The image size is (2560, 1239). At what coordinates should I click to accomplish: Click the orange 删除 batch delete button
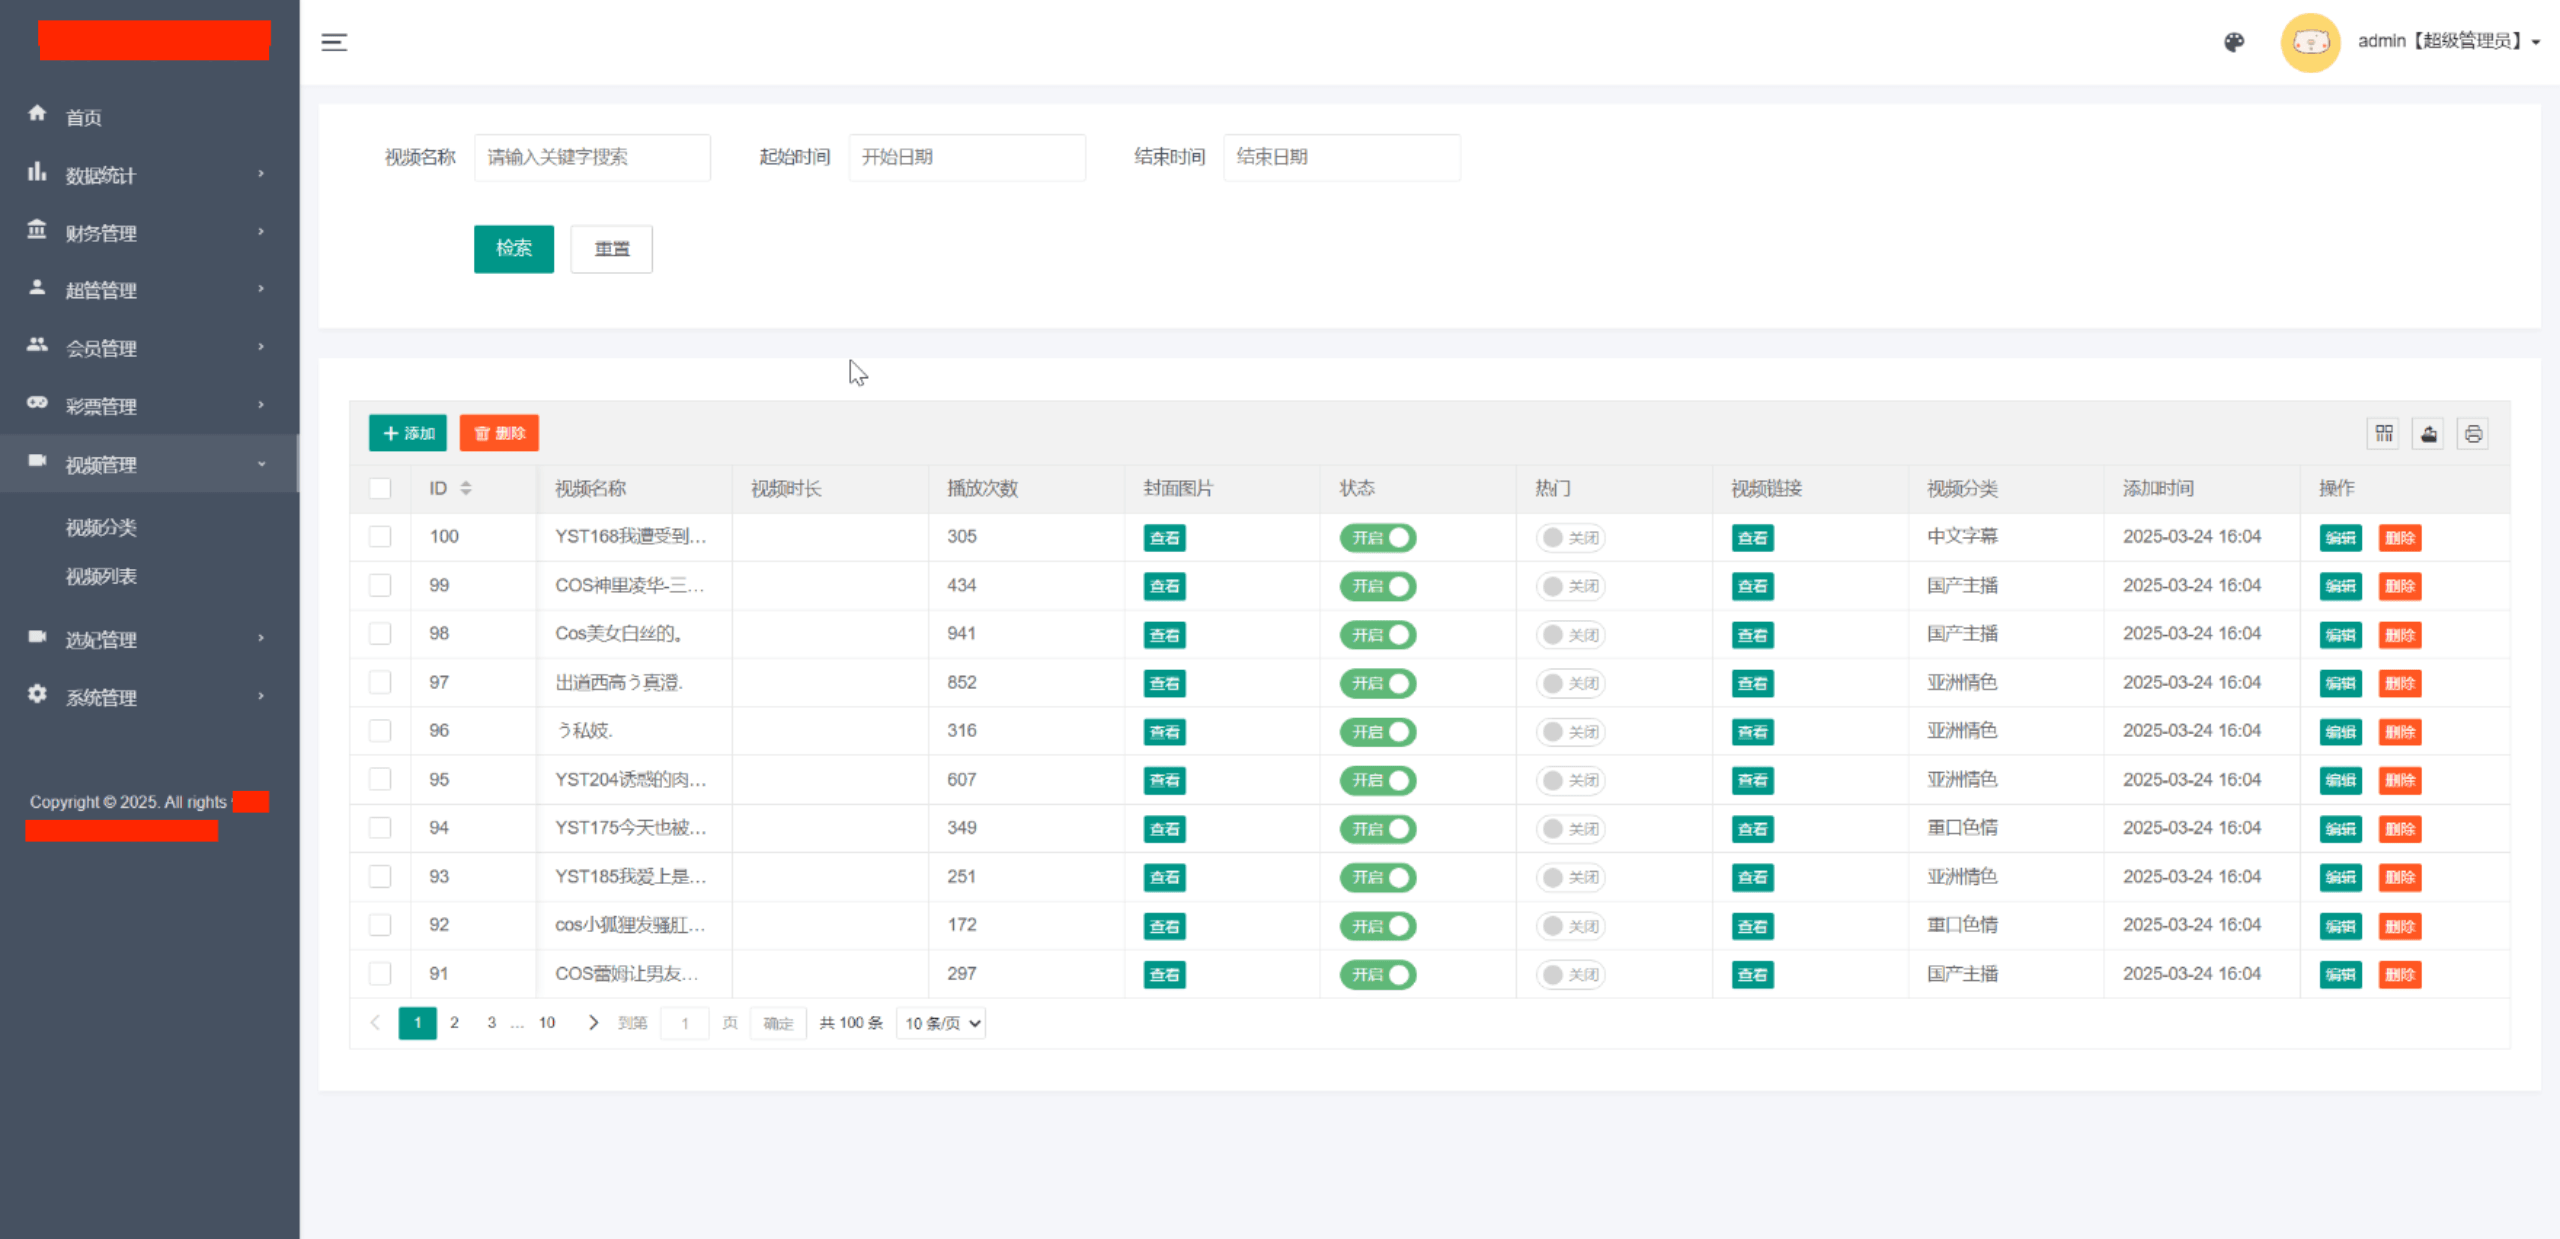(x=499, y=433)
